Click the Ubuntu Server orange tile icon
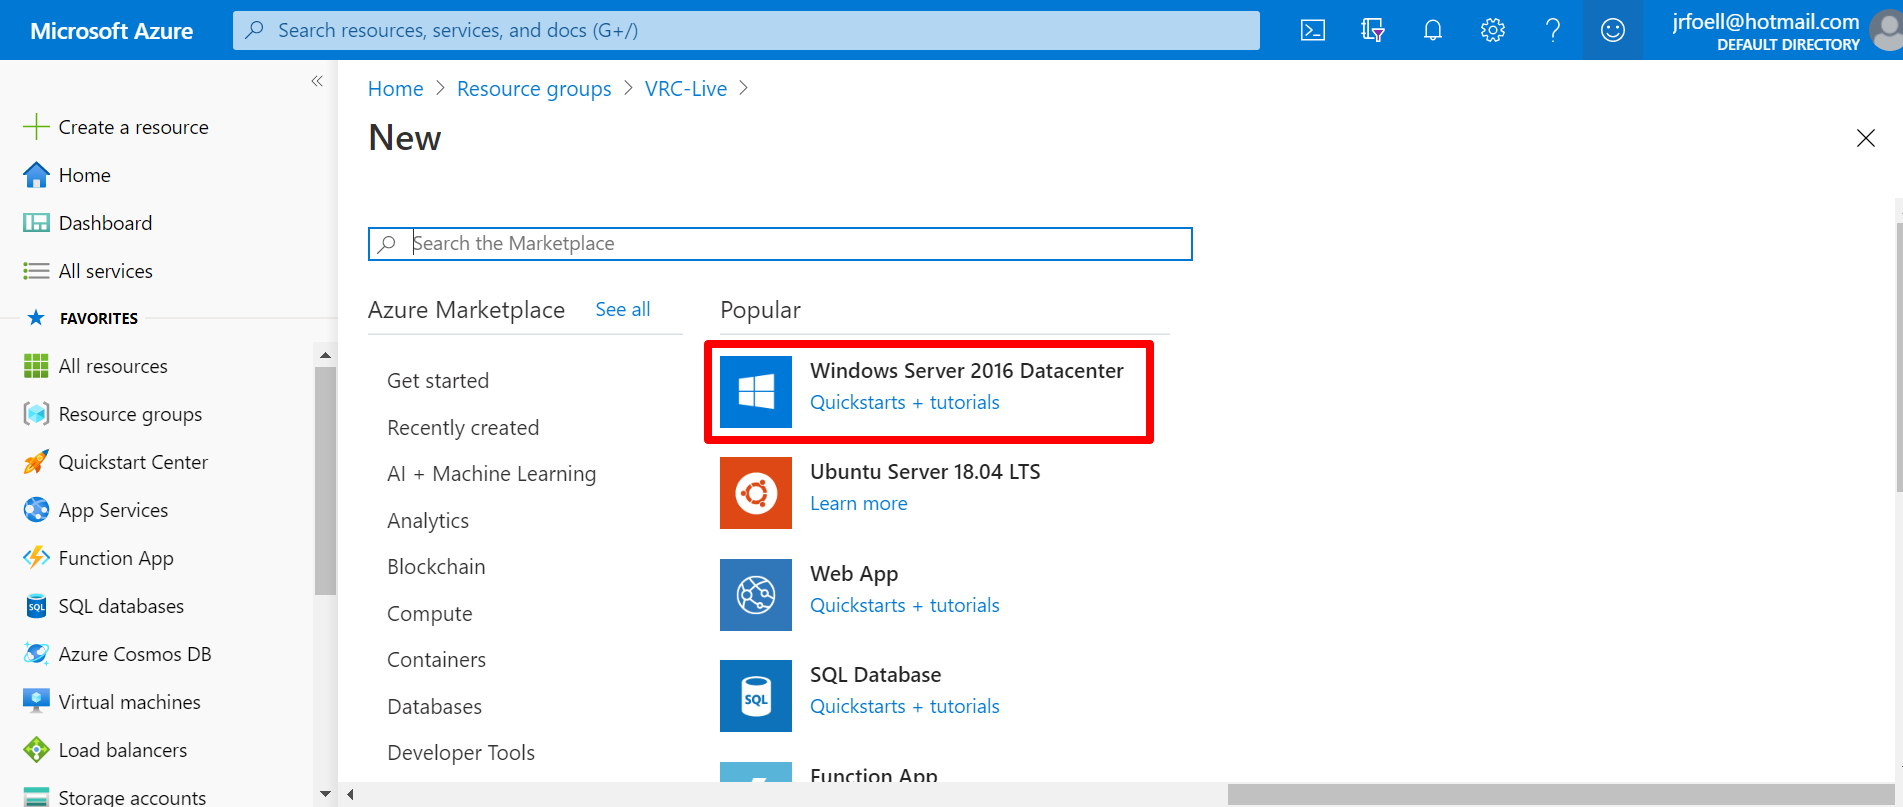 coord(756,493)
